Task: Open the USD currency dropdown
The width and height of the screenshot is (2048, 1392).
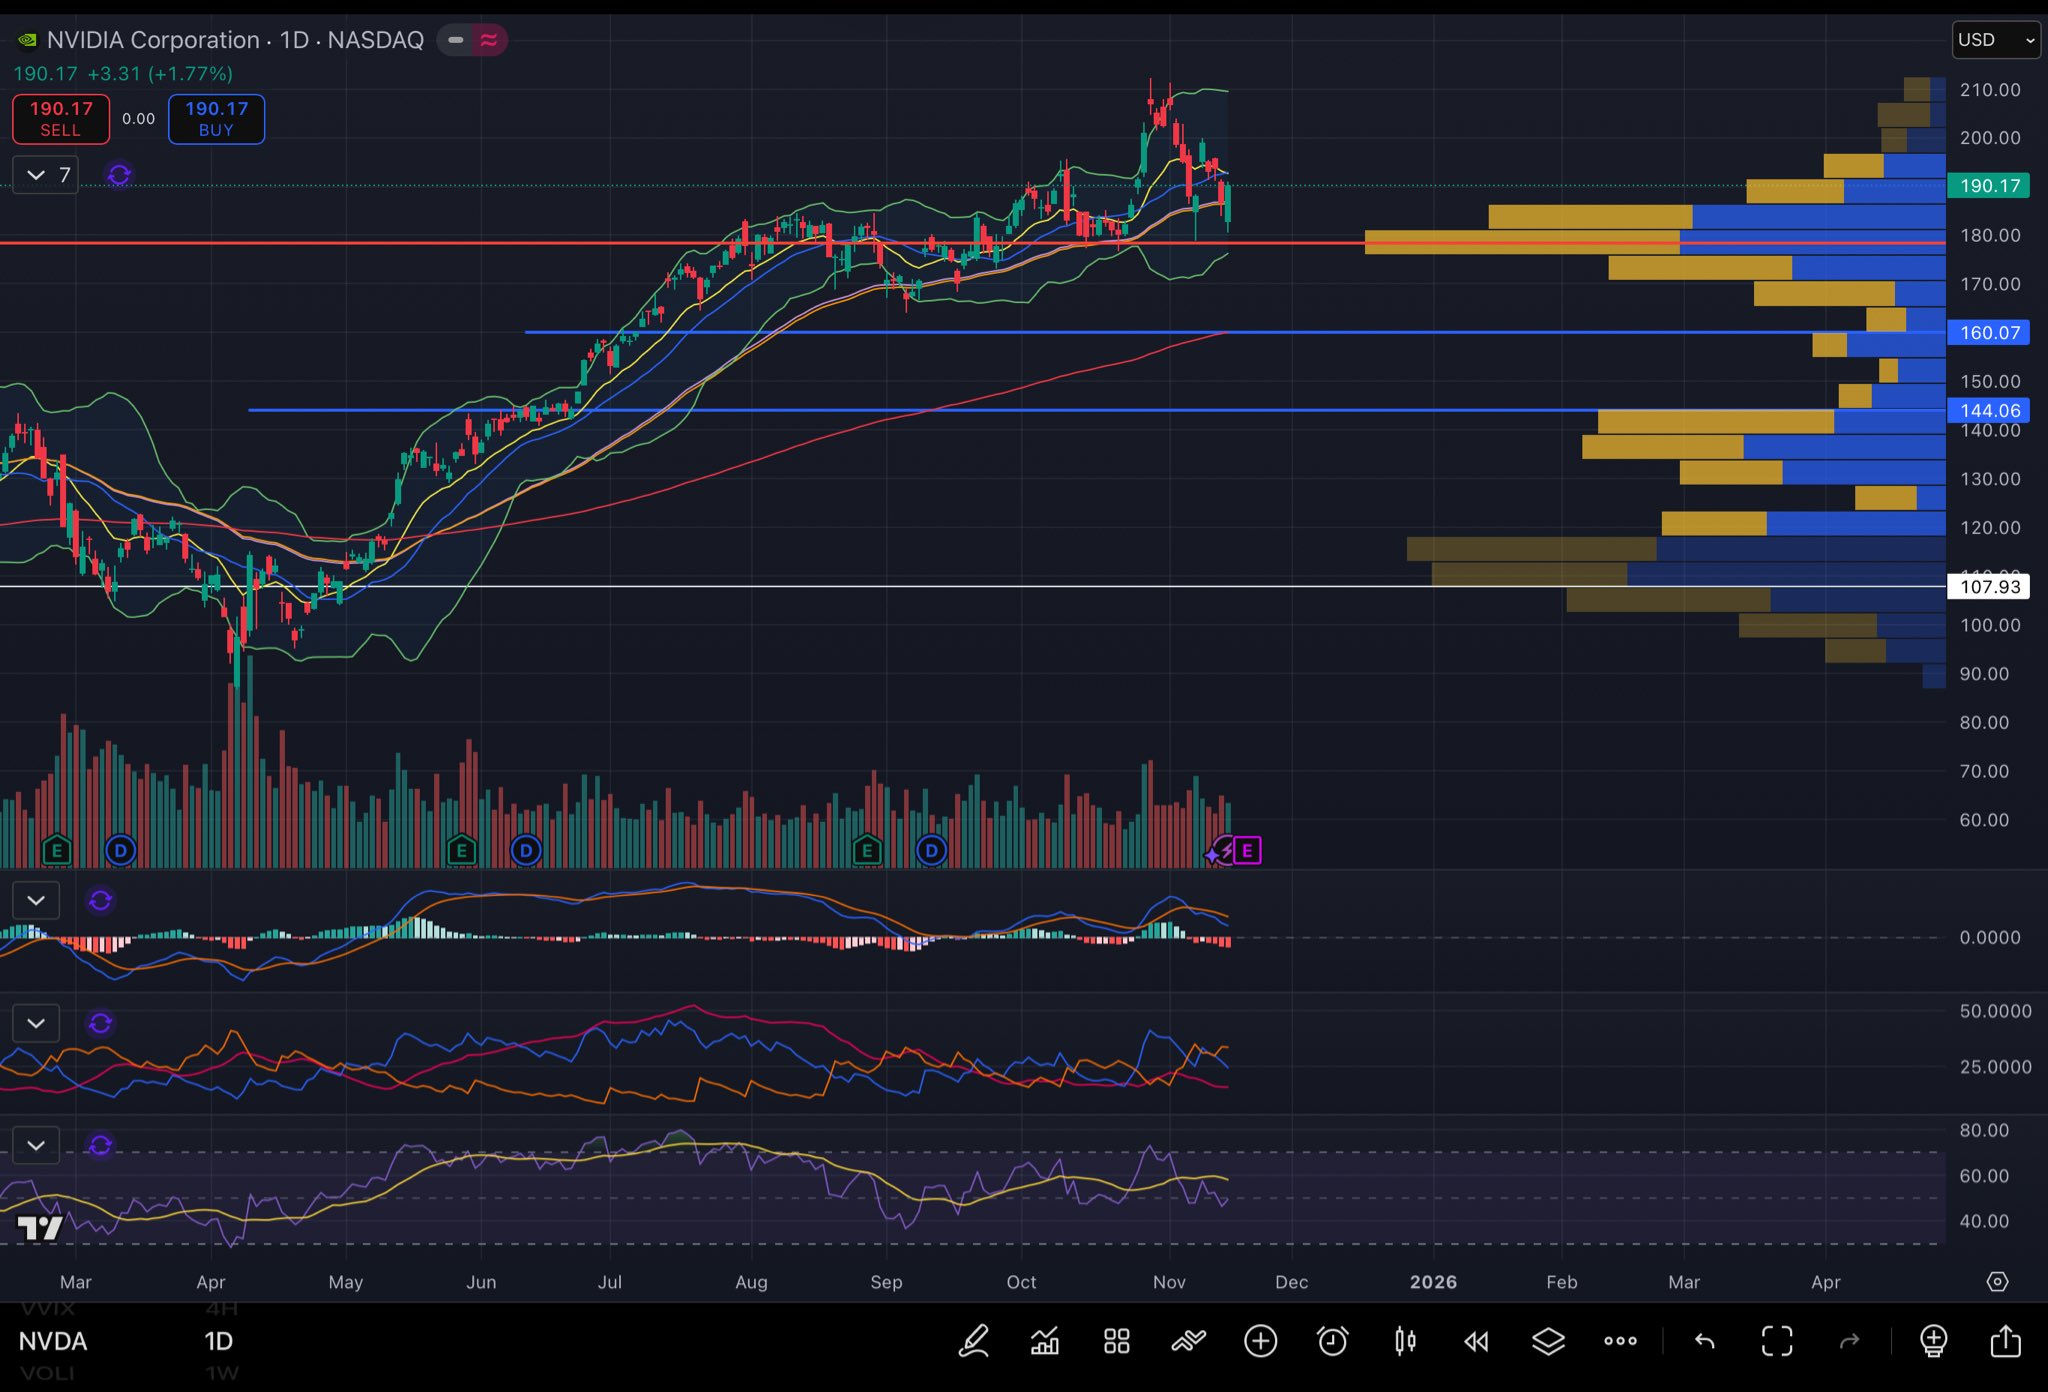Action: click(x=1995, y=40)
